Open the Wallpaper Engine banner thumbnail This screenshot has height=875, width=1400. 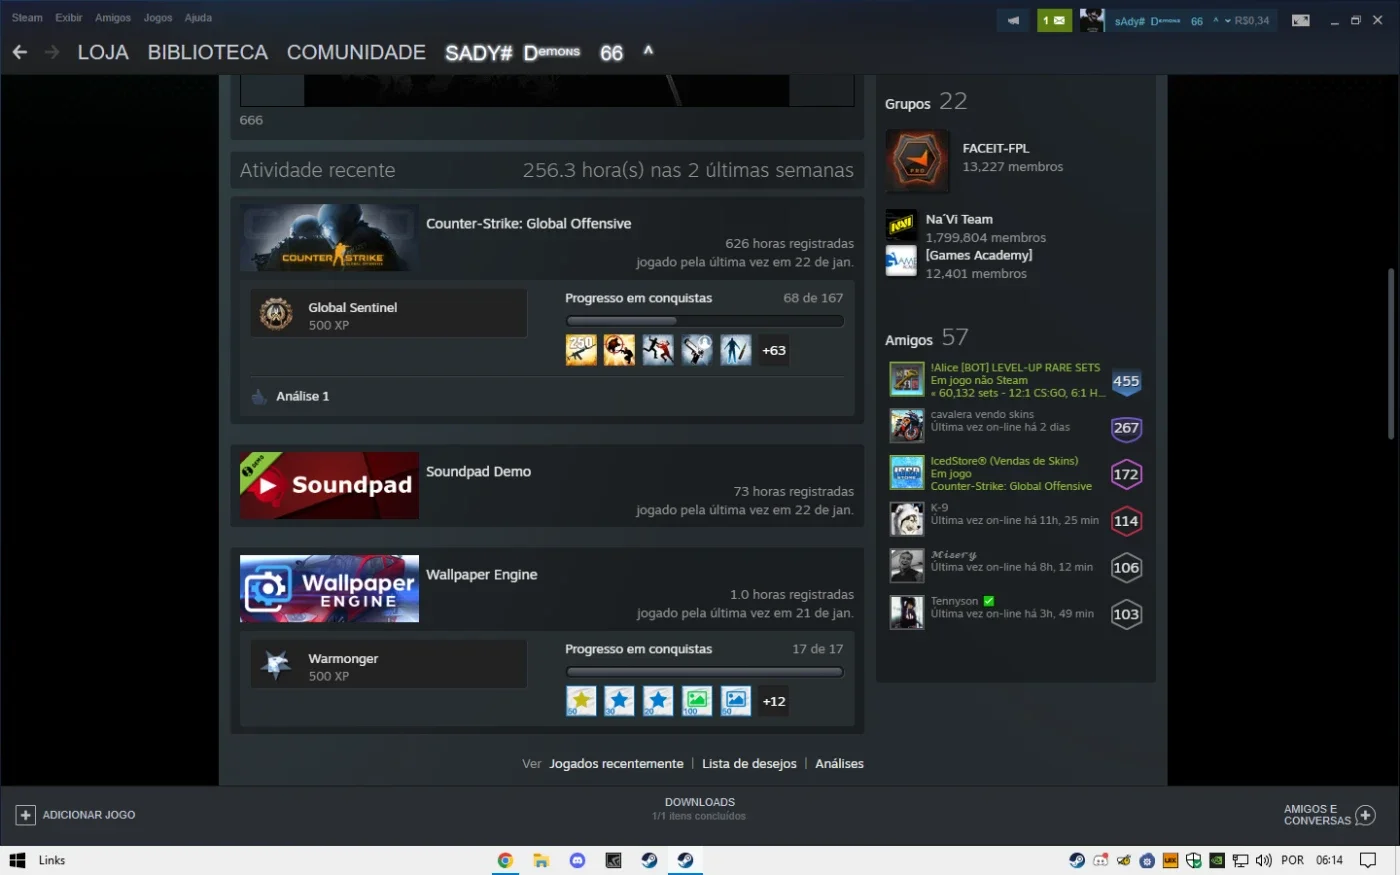click(x=329, y=588)
